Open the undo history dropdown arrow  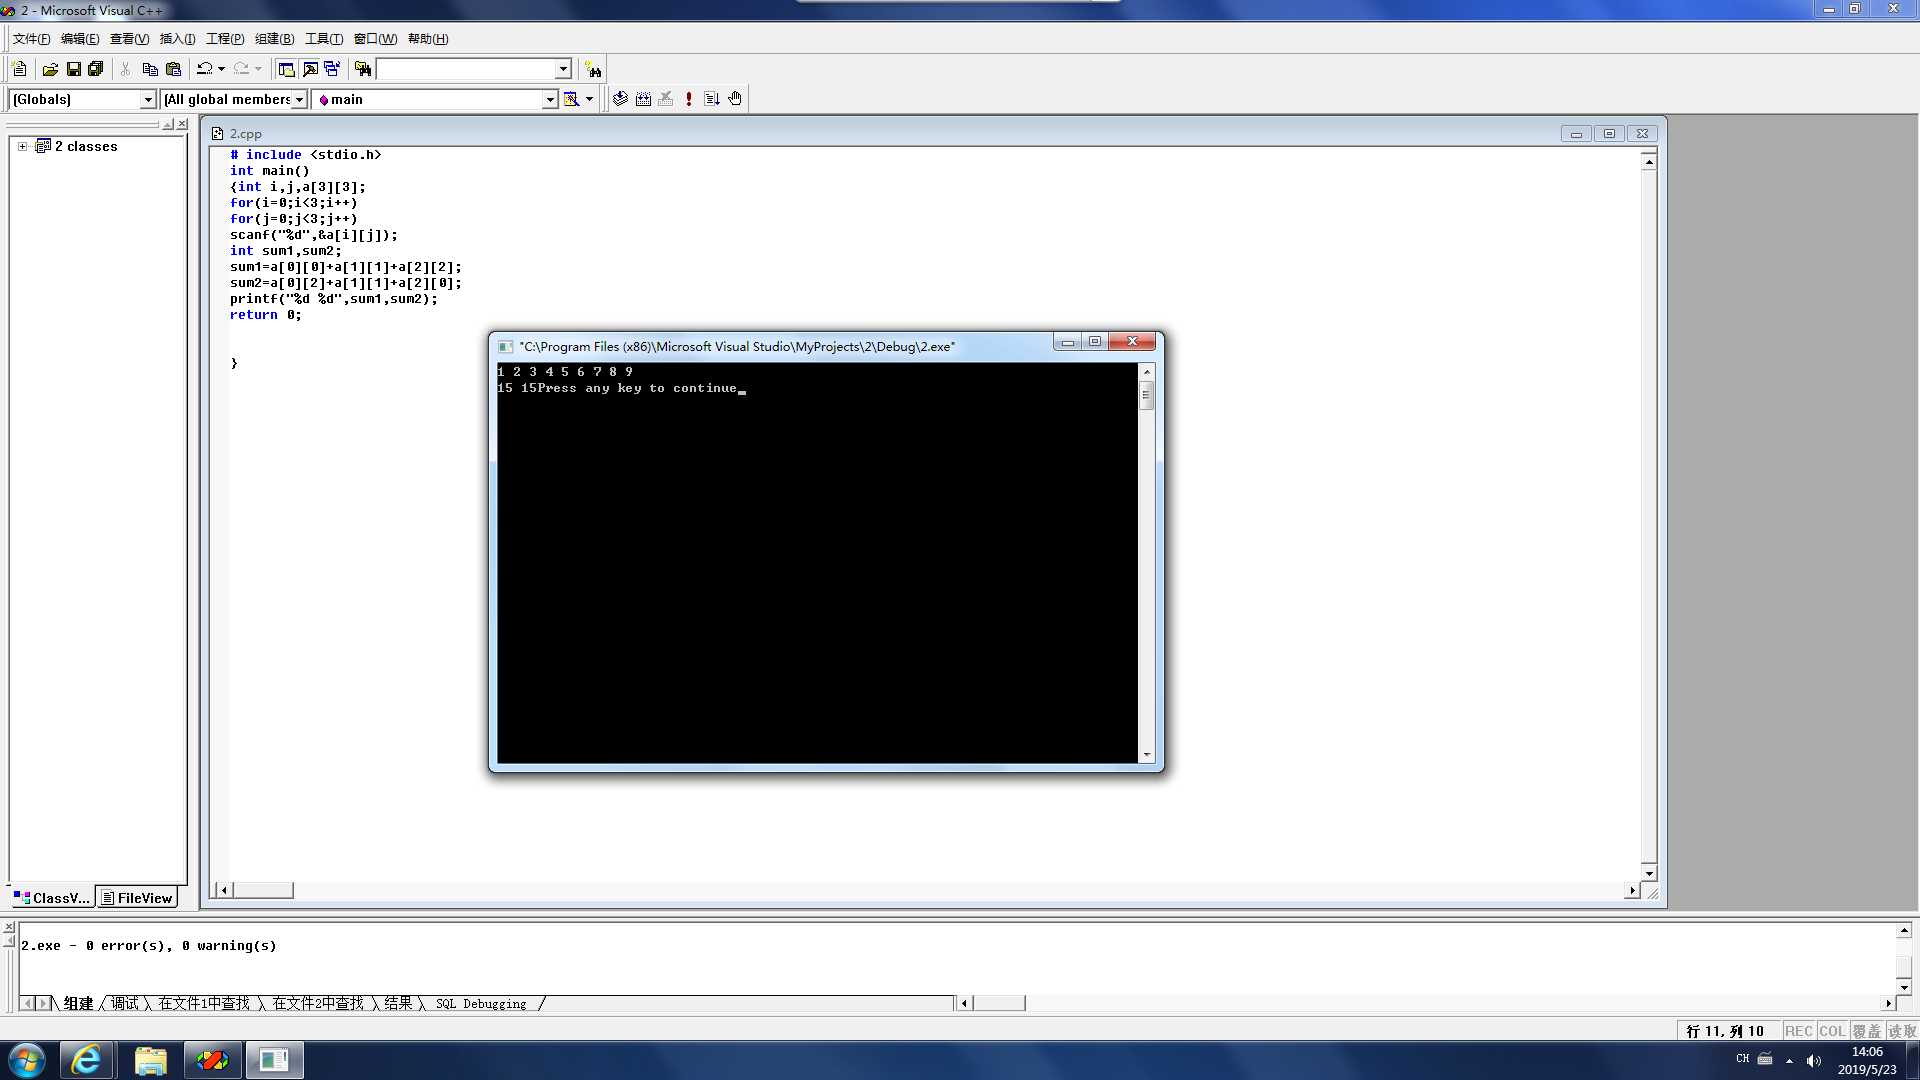point(221,69)
